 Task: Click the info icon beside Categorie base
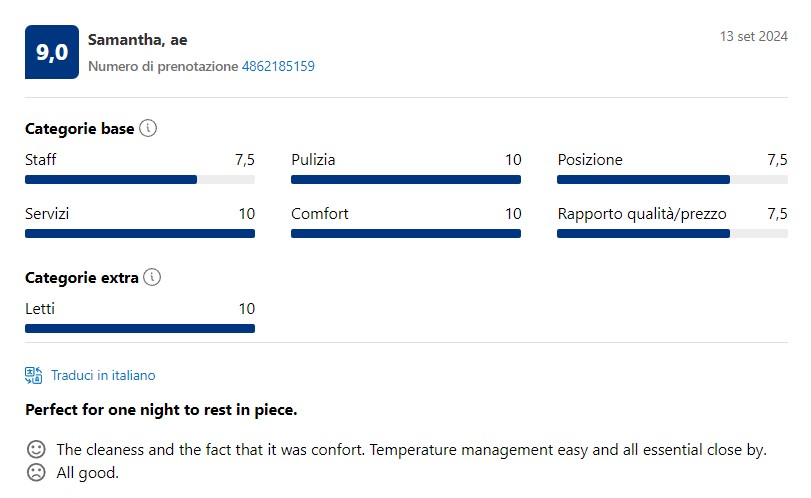148,128
